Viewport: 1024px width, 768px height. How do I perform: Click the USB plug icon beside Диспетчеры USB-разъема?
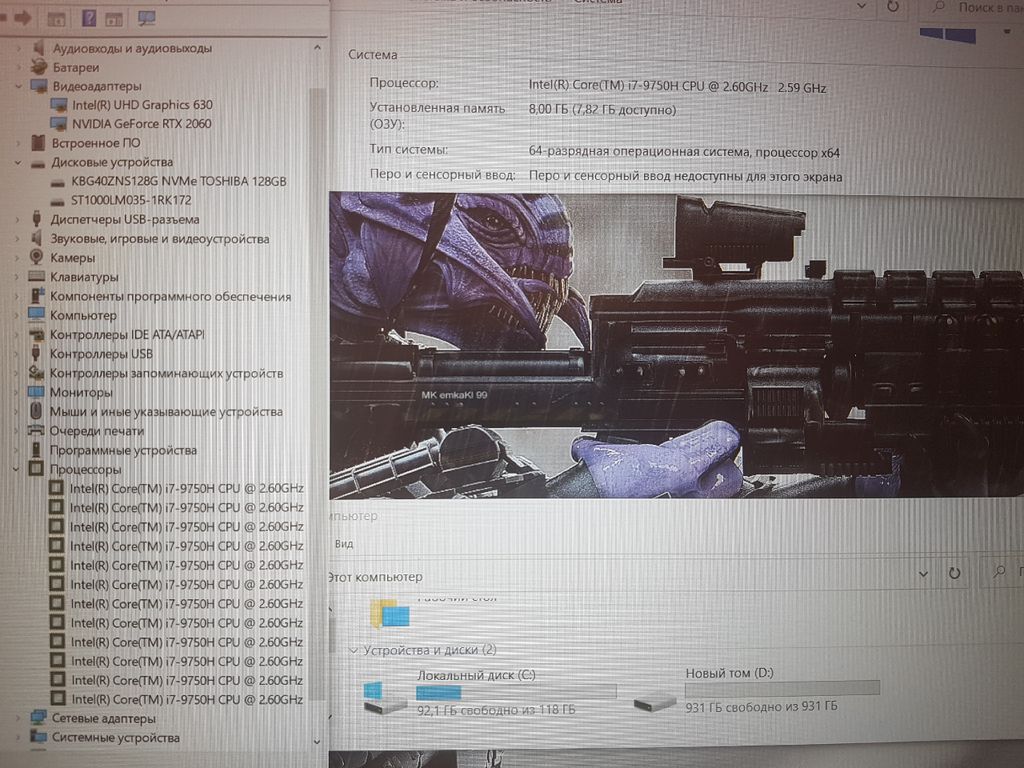pyautogui.click(x=37, y=219)
